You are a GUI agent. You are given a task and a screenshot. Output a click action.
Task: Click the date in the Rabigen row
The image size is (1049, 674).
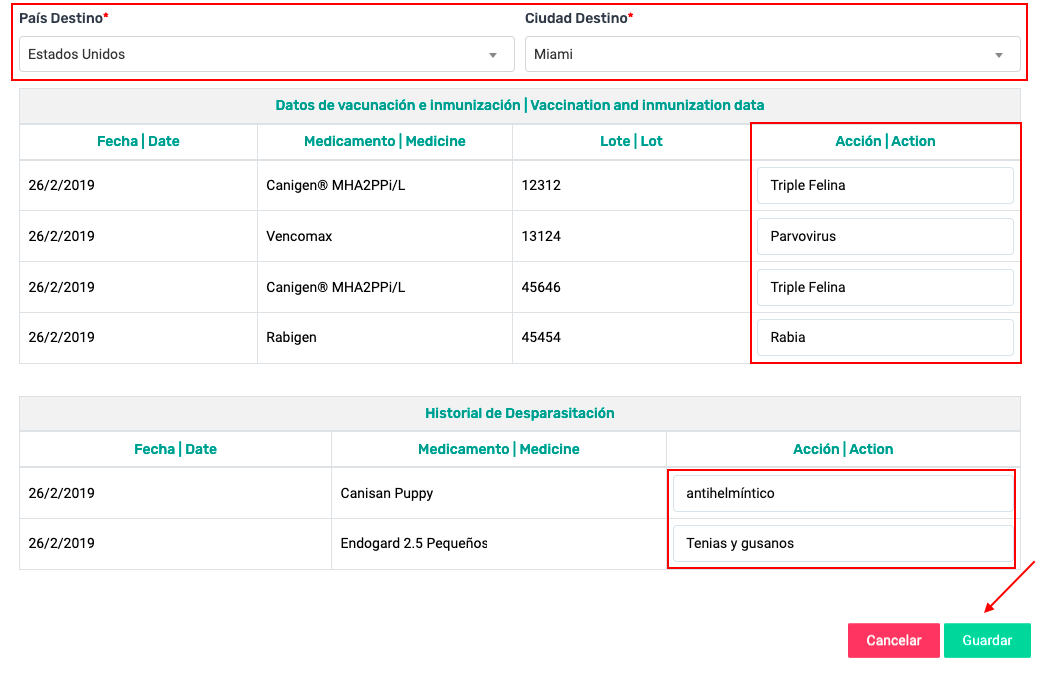62,337
